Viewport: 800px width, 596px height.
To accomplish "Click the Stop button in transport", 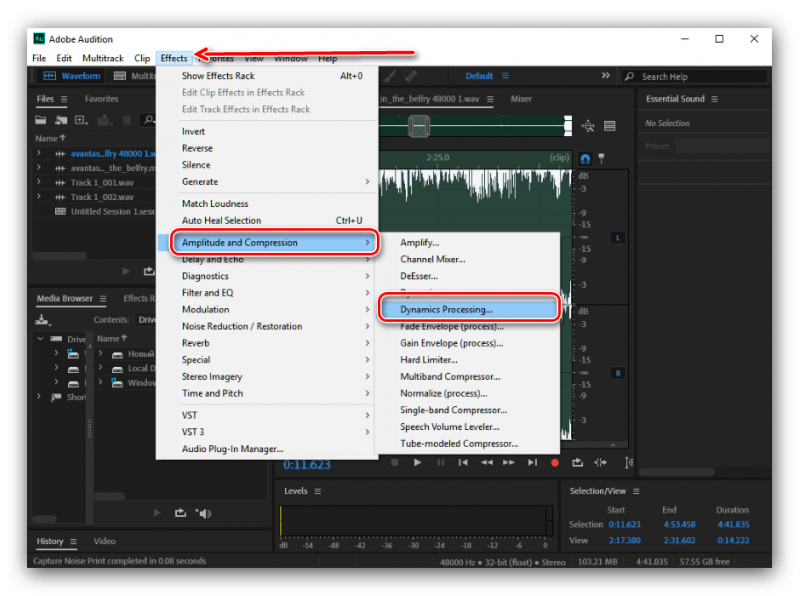I will pos(394,462).
